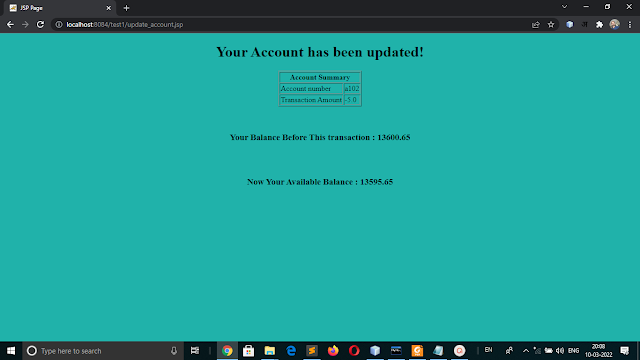Open the People icon in system tray
The height and width of the screenshot is (360, 640).
point(509,351)
